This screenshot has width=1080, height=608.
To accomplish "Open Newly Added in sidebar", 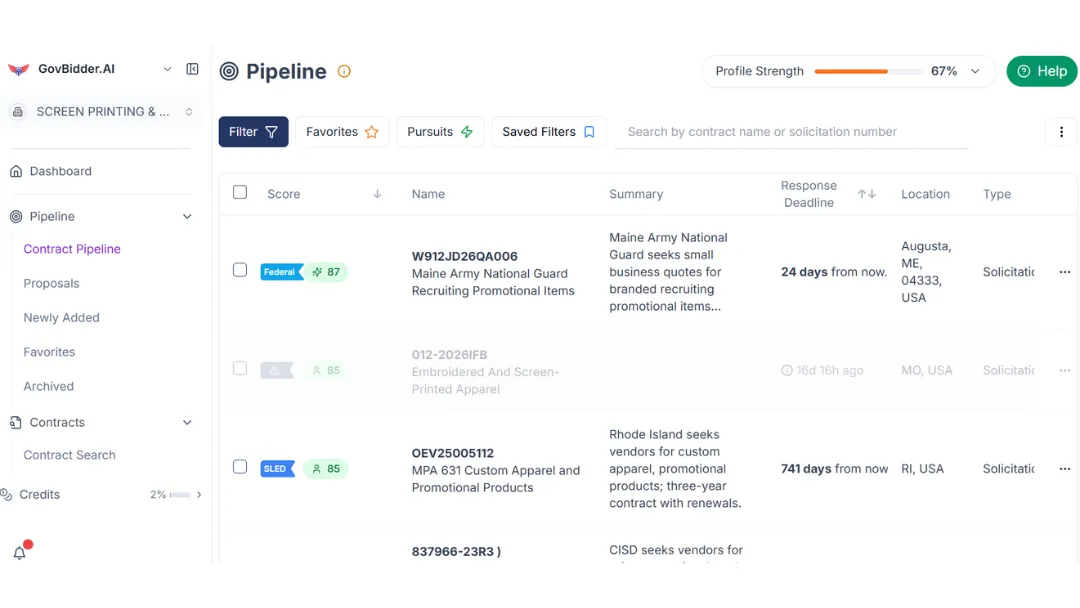I will click(x=61, y=318).
